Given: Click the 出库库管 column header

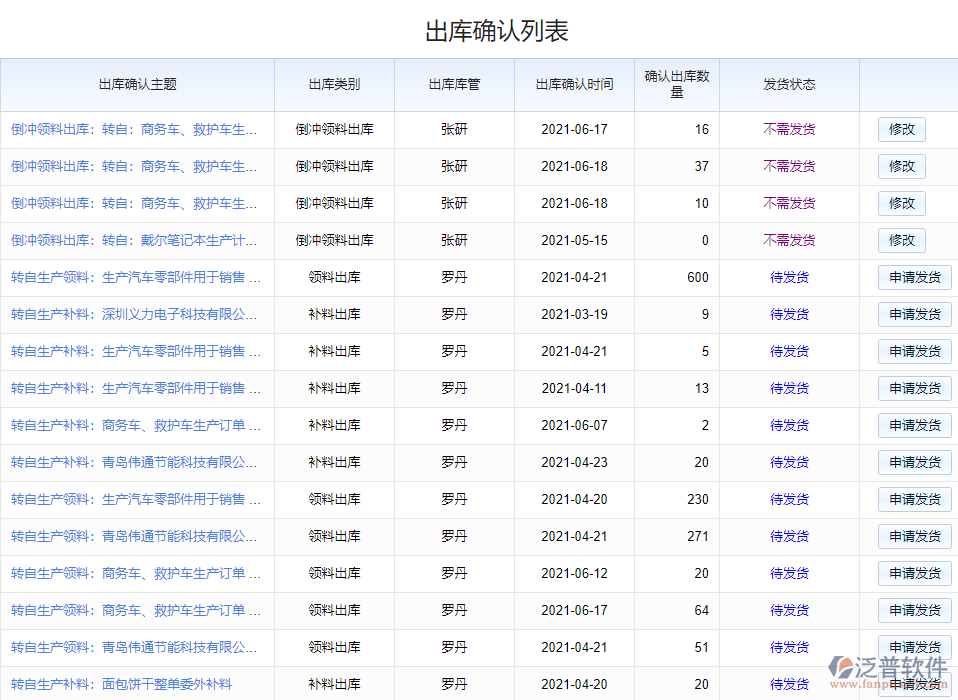Looking at the screenshot, I should pos(454,85).
